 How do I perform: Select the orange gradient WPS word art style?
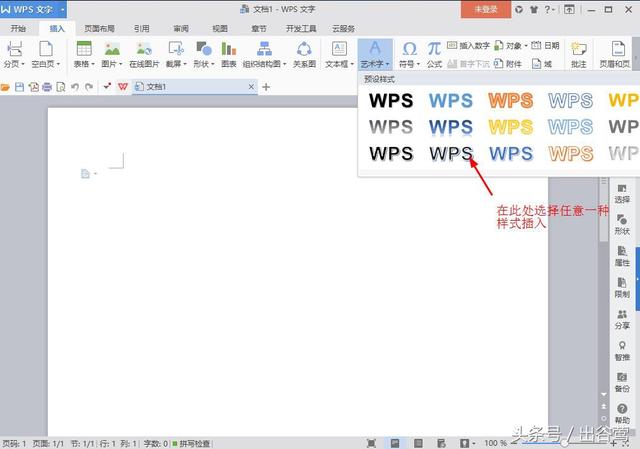510,100
